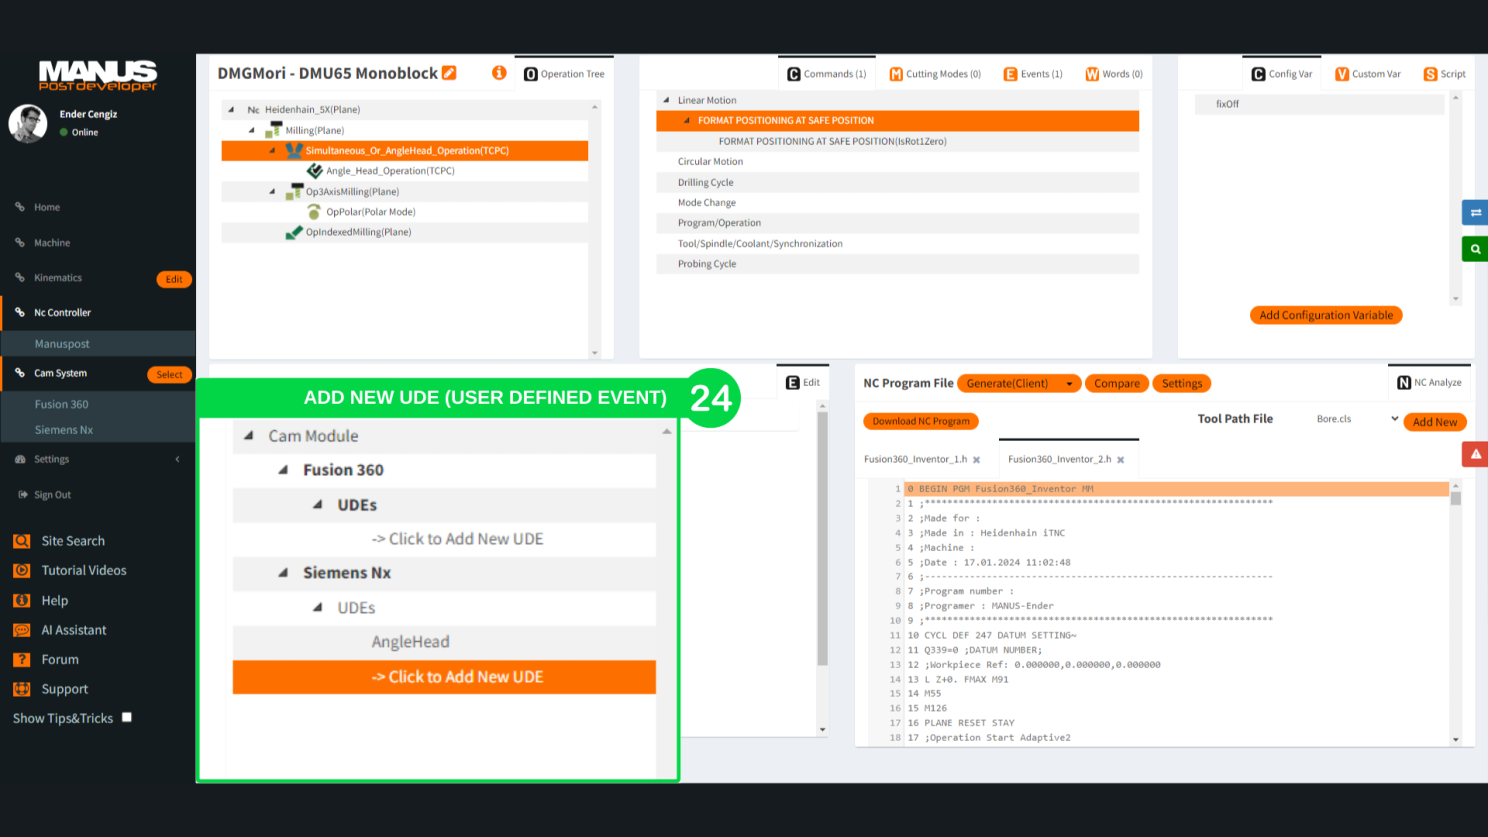
Task: Collapse the Siemens Nx tree node
Action: coord(283,573)
